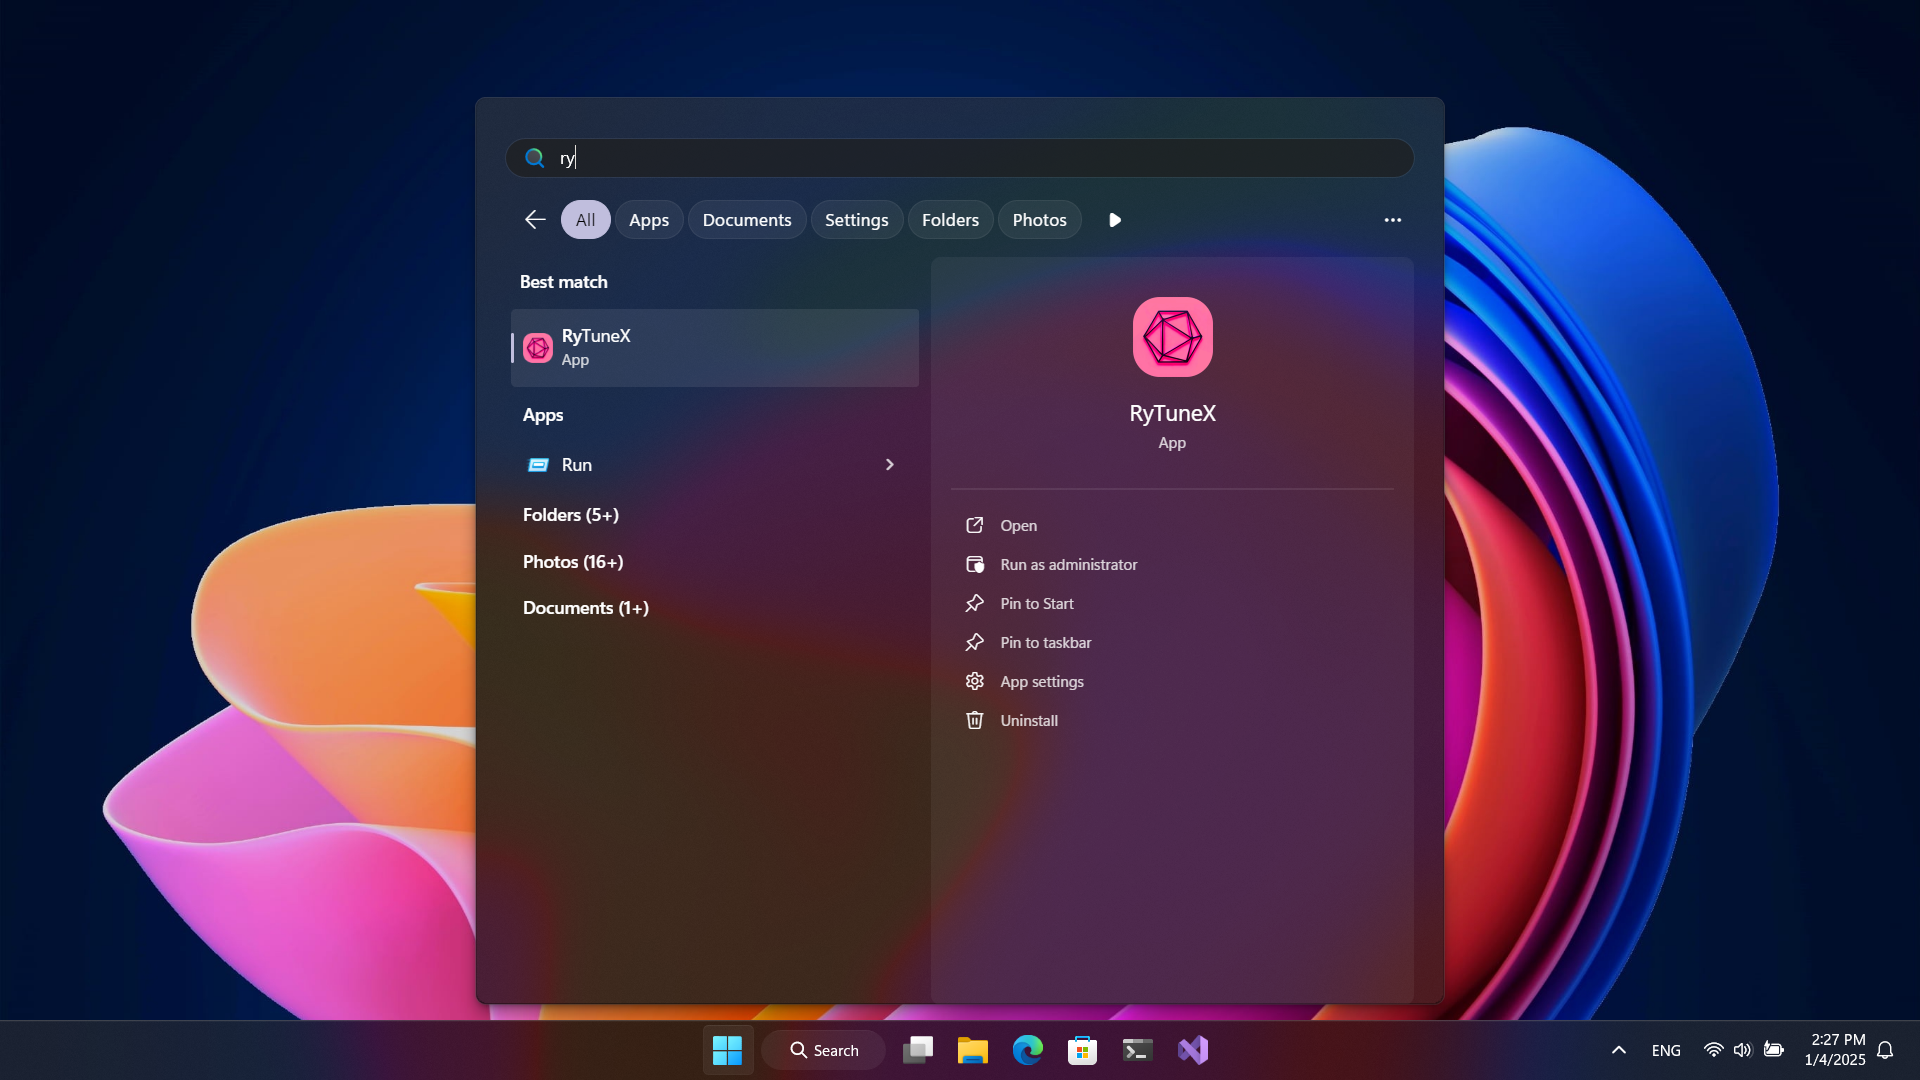Viewport: 1920px width, 1080px height.
Task: Click the Run as administrator shield icon
Action: pos(975,565)
